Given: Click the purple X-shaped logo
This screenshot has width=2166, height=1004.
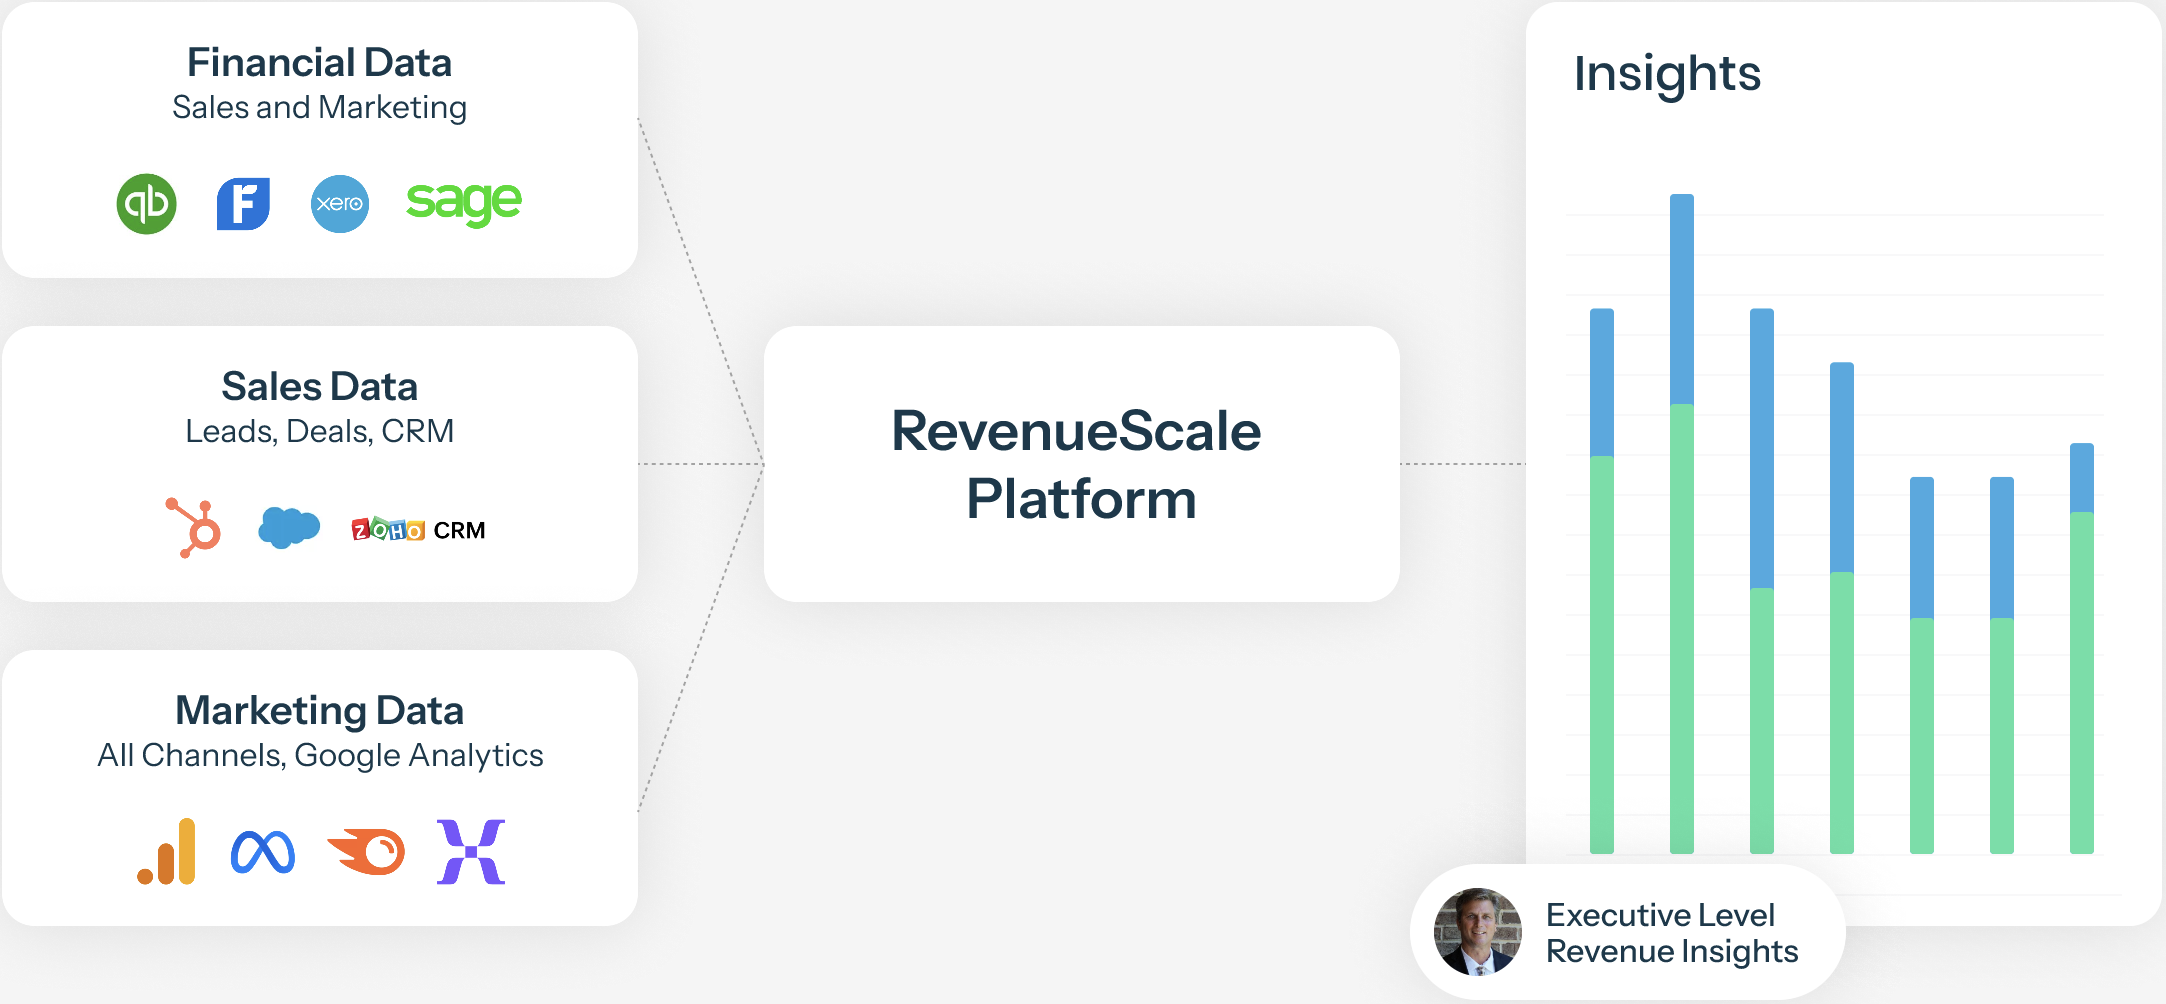Looking at the screenshot, I should point(471,852).
